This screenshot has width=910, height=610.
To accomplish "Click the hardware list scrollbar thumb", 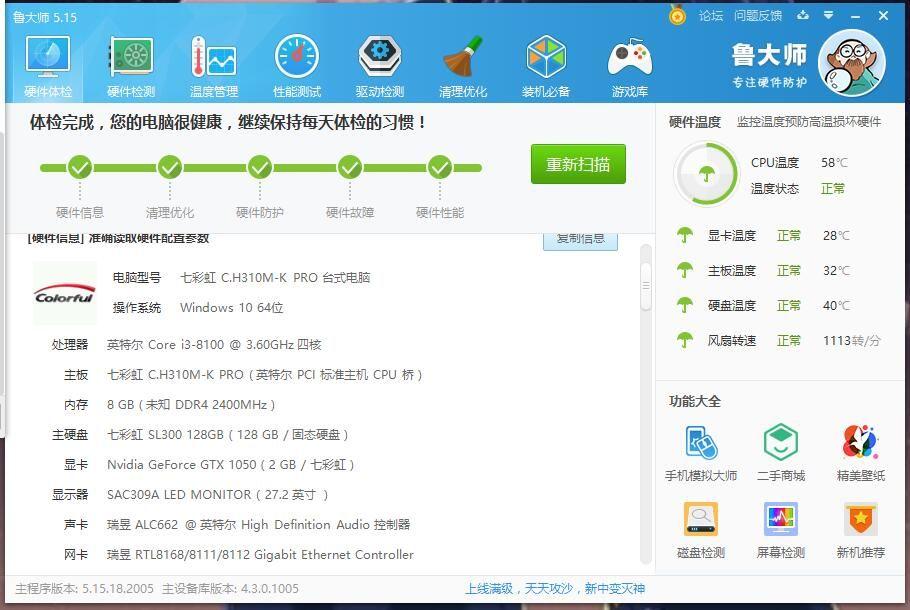I will click(646, 286).
